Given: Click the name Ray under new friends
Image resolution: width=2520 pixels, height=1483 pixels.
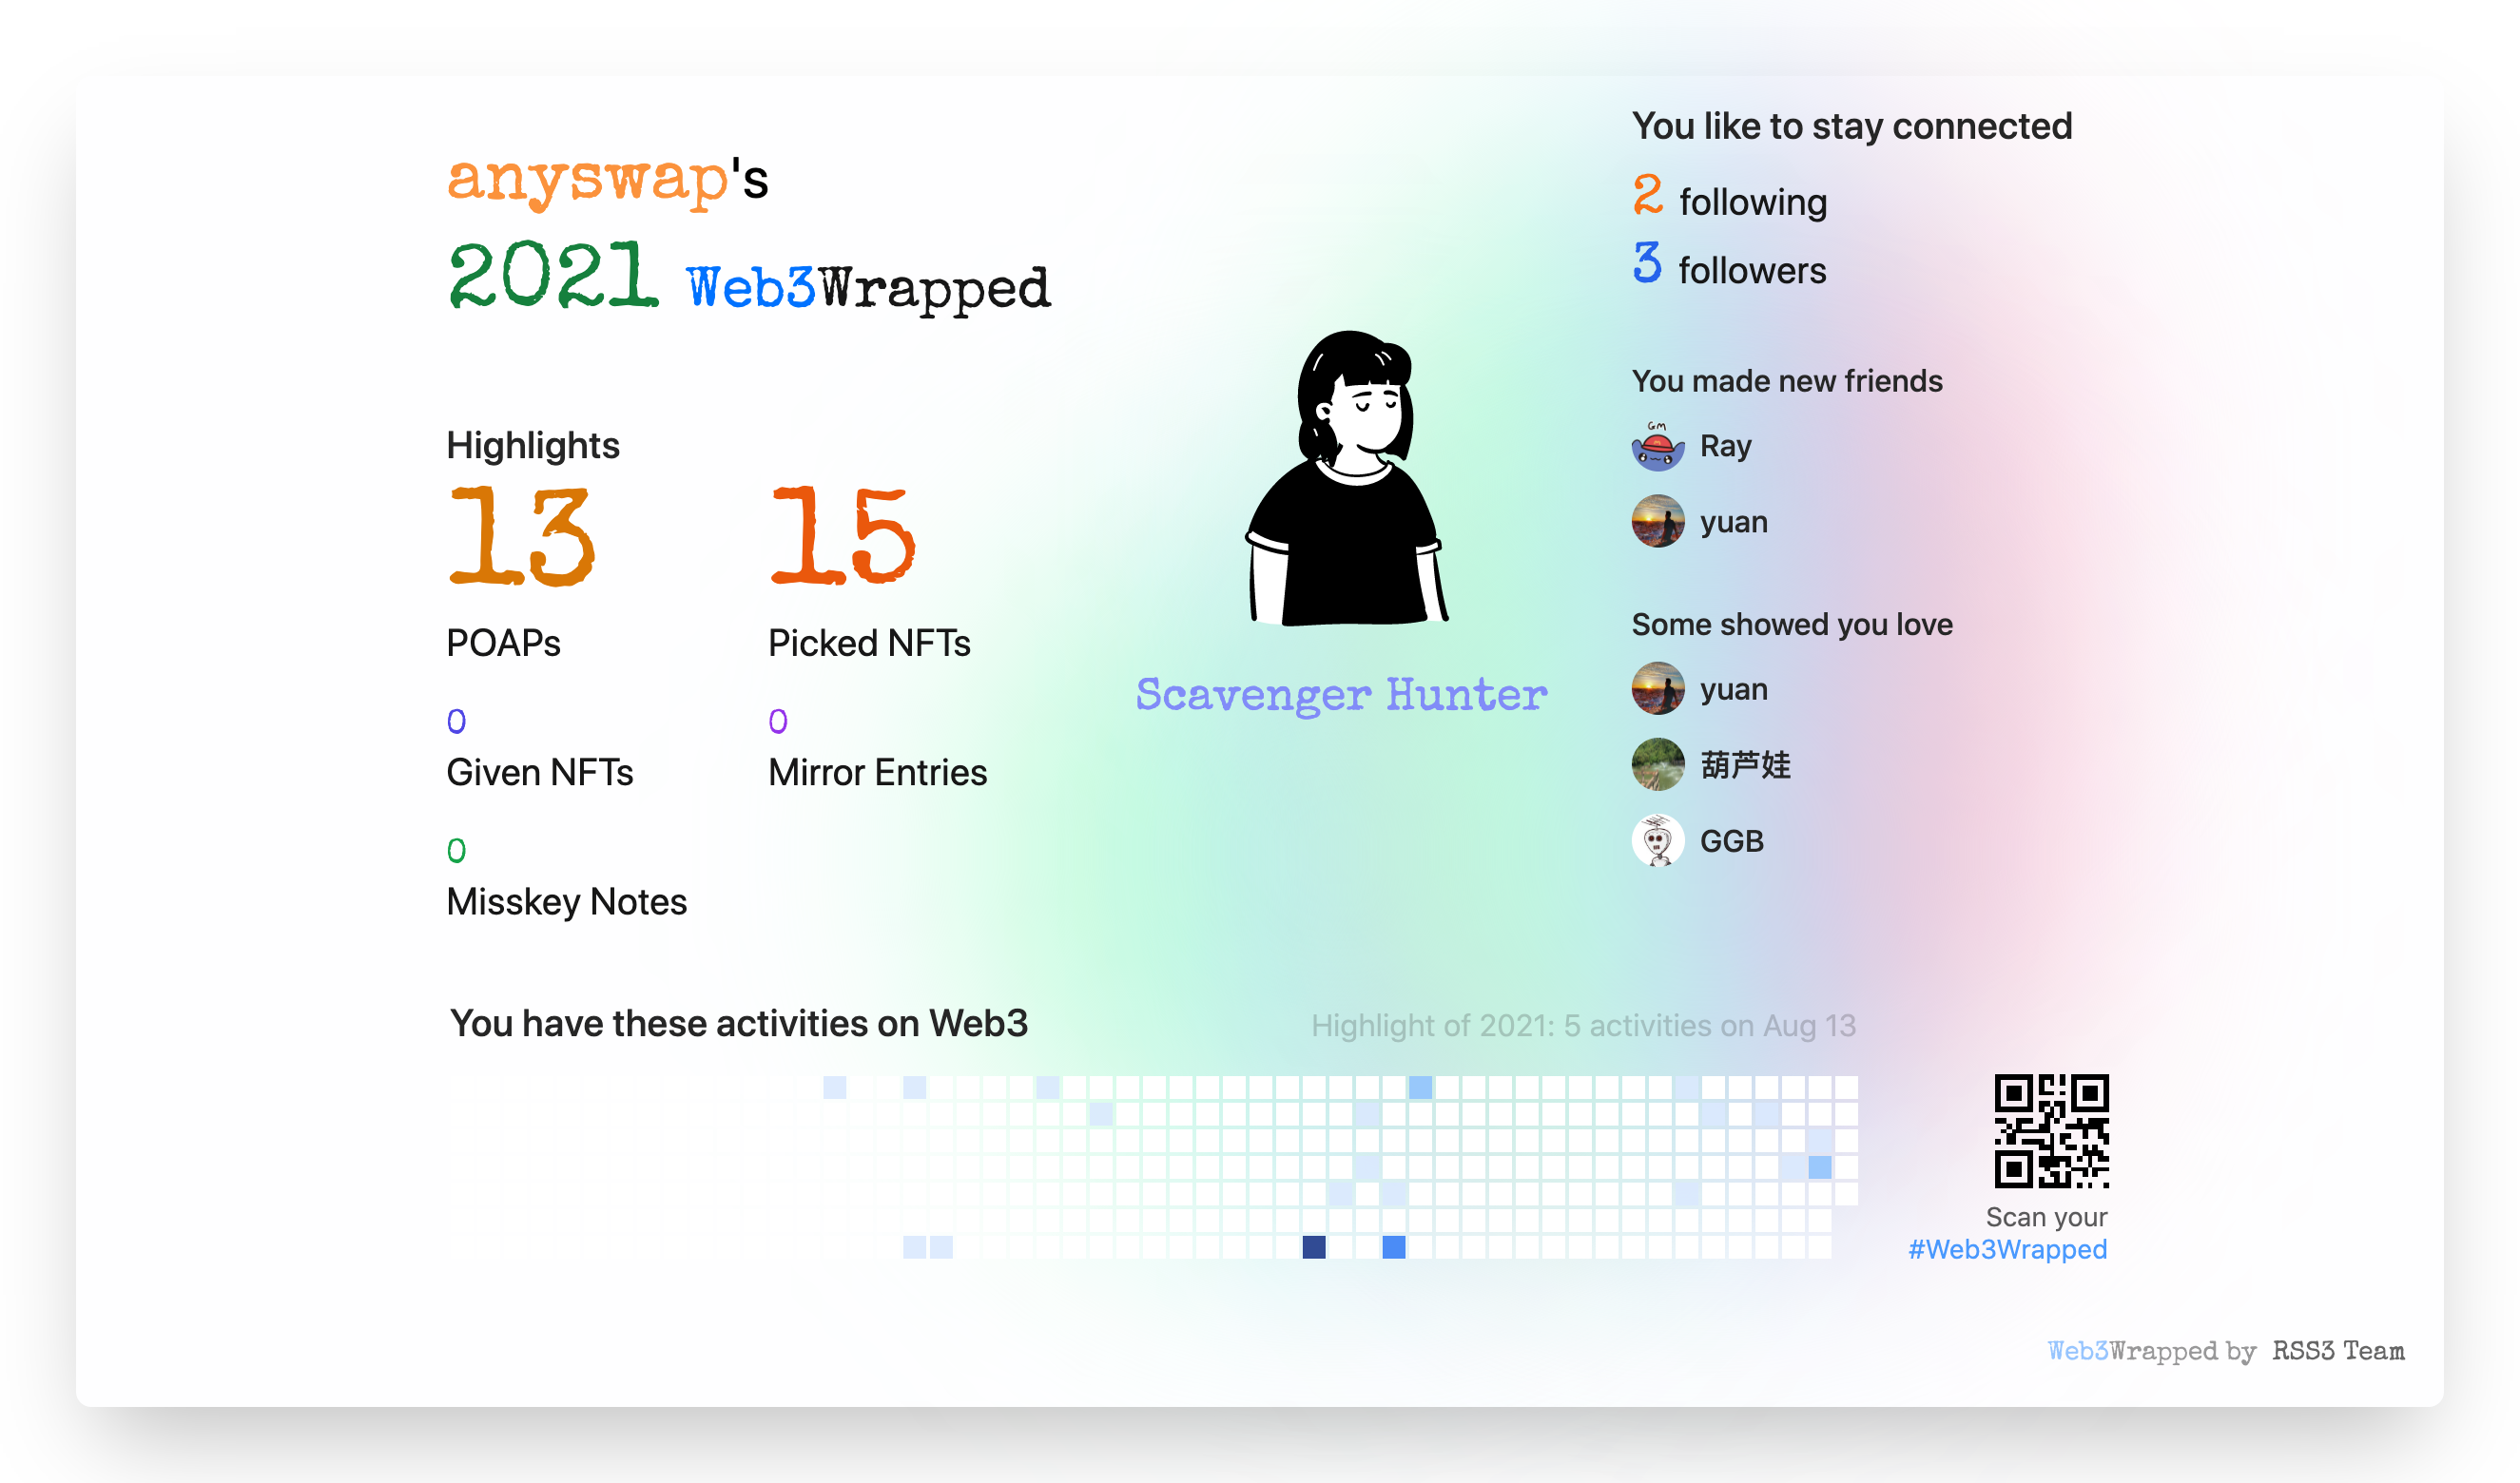Looking at the screenshot, I should [1725, 445].
